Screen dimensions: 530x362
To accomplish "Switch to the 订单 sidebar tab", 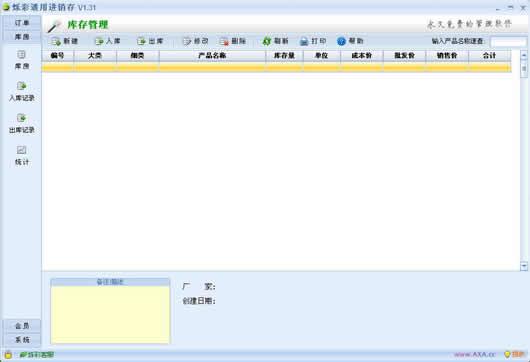I will coord(22,23).
